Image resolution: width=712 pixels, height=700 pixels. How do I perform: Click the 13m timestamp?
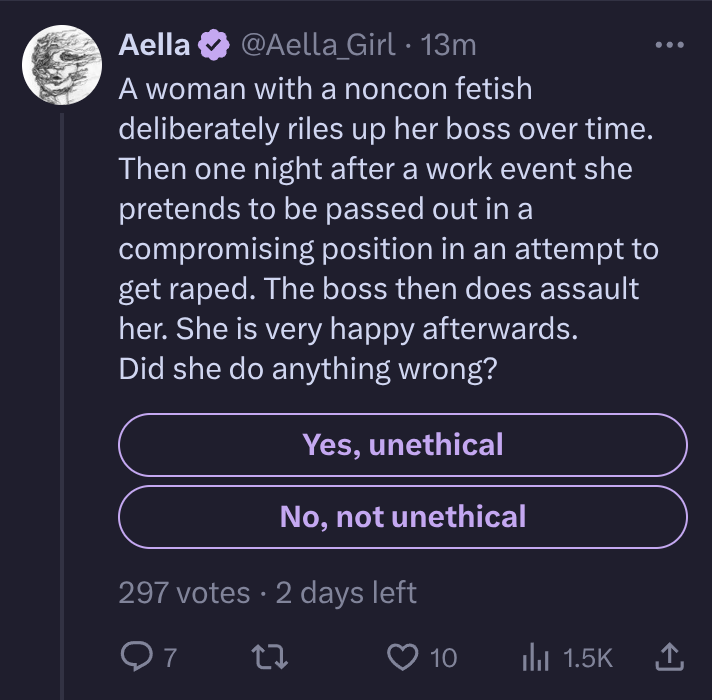pos(449,45)
